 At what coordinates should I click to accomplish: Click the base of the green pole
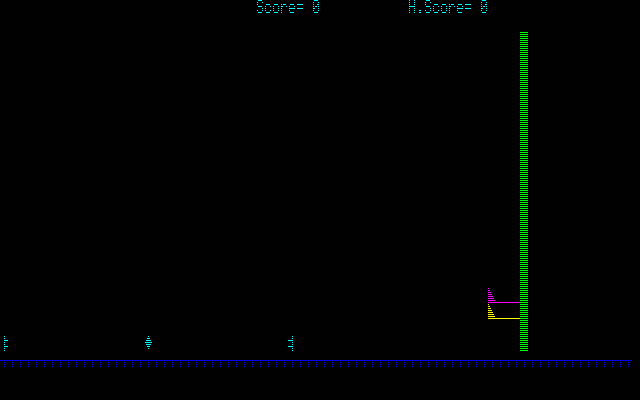pyautogui.click(x=524, y=347)
